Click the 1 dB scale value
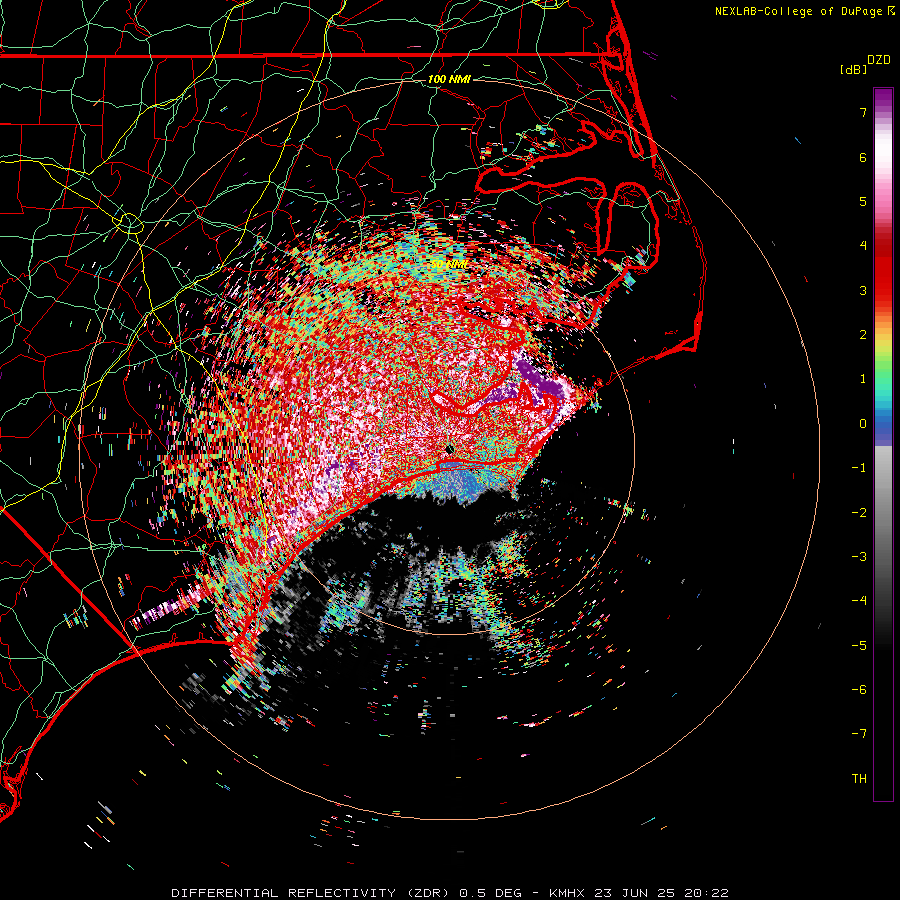Screen dimensions: 900x900 pos(863,379)
